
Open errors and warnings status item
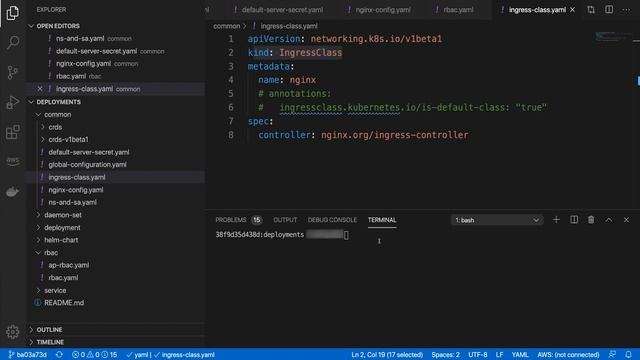coord(94,355)
